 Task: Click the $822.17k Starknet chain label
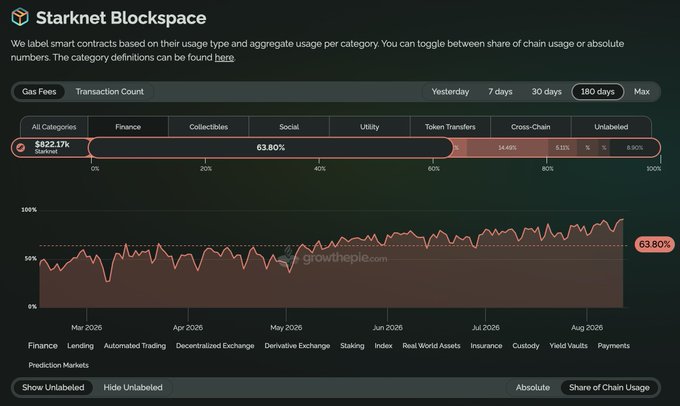pos(52,147)
